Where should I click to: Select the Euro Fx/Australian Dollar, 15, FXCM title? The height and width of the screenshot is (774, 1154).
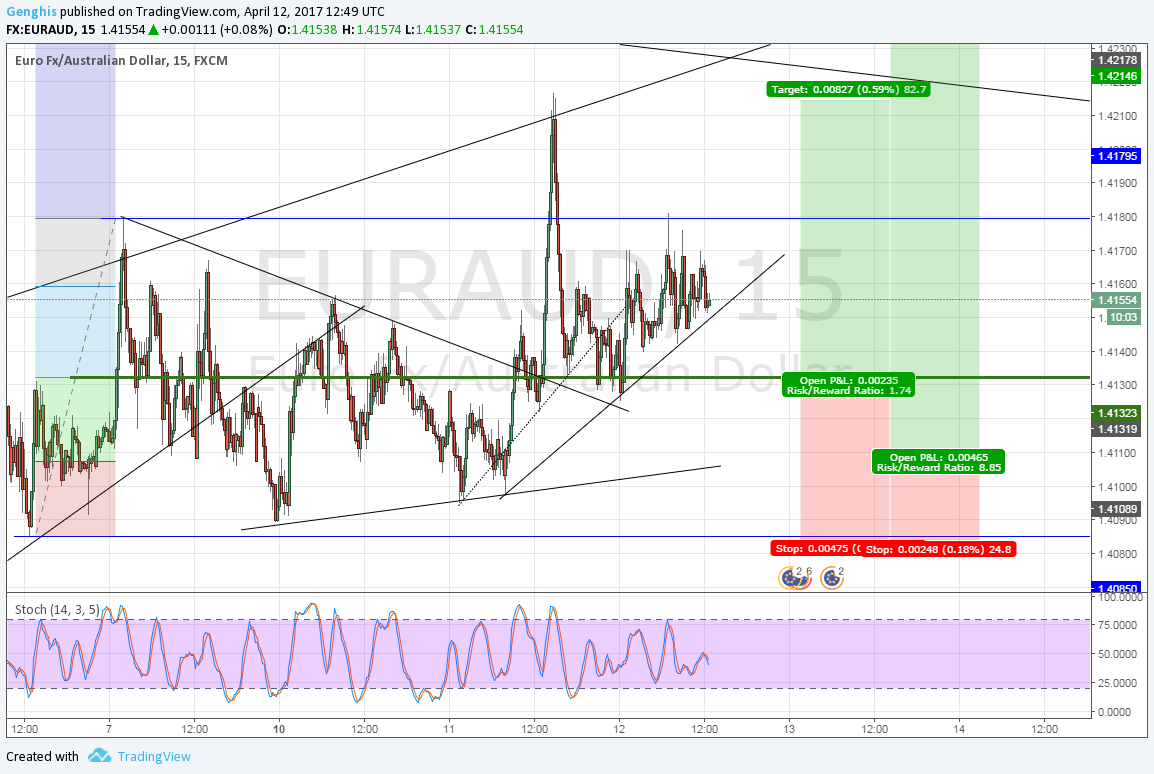pos(121,60)
